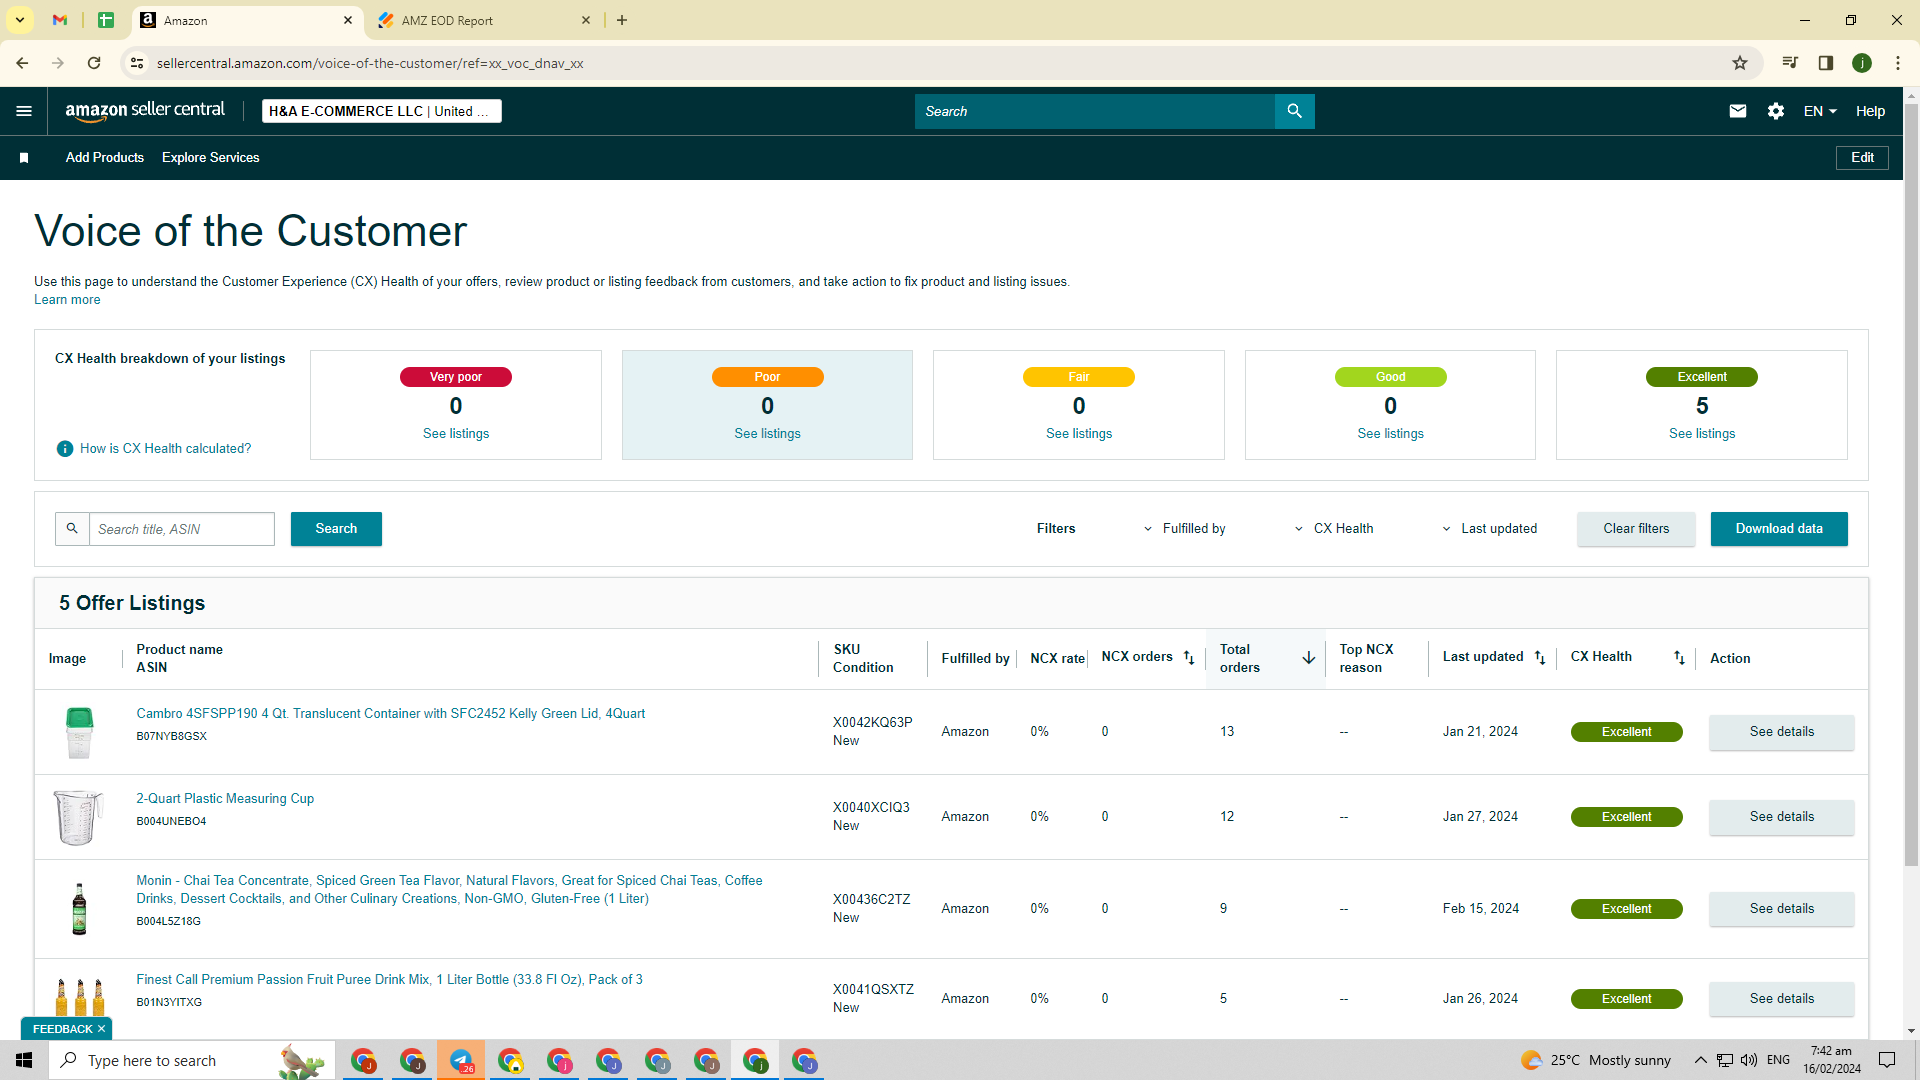
Task: Bookmark this page with the star icon
Action: [x=1740, y=63]
